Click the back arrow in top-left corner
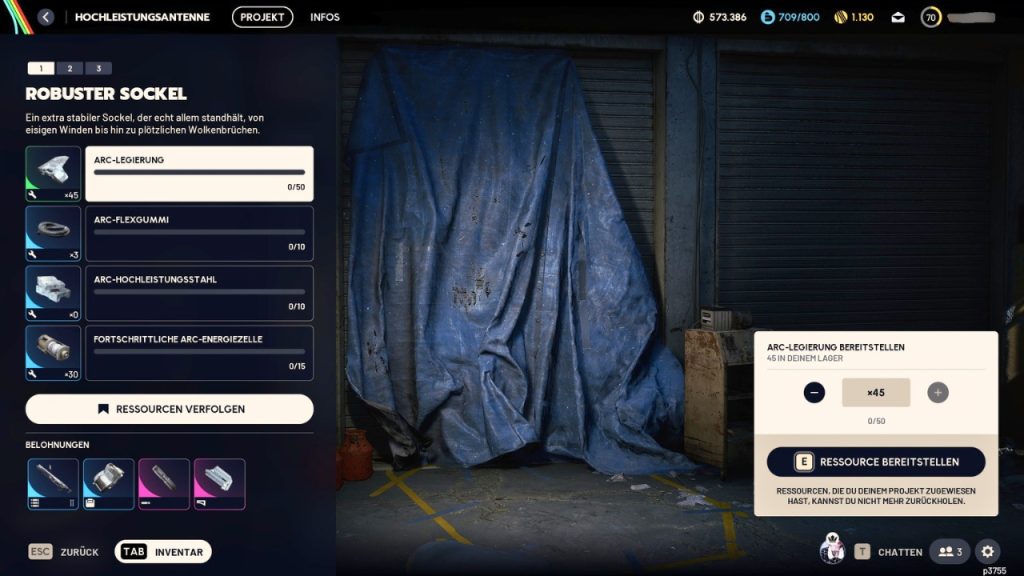The width and height of the screenshot is (1024, 576). point(46,17)
